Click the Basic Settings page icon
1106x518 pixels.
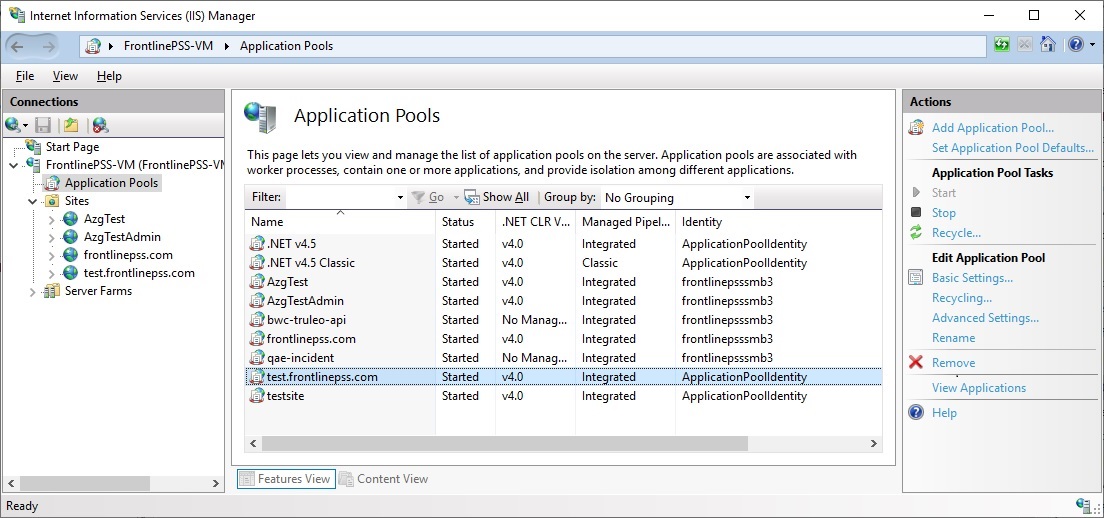point(916,277)
